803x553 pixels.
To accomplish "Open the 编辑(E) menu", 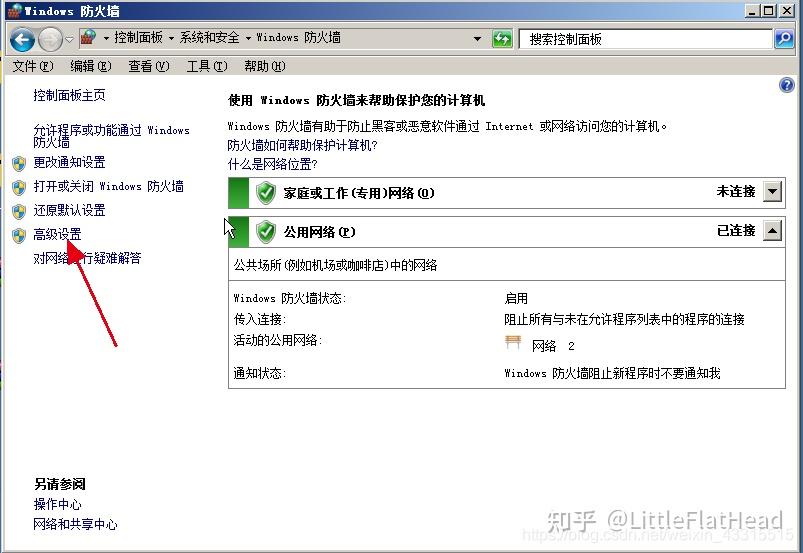I will pyautogui.click(x=91, y=66).
